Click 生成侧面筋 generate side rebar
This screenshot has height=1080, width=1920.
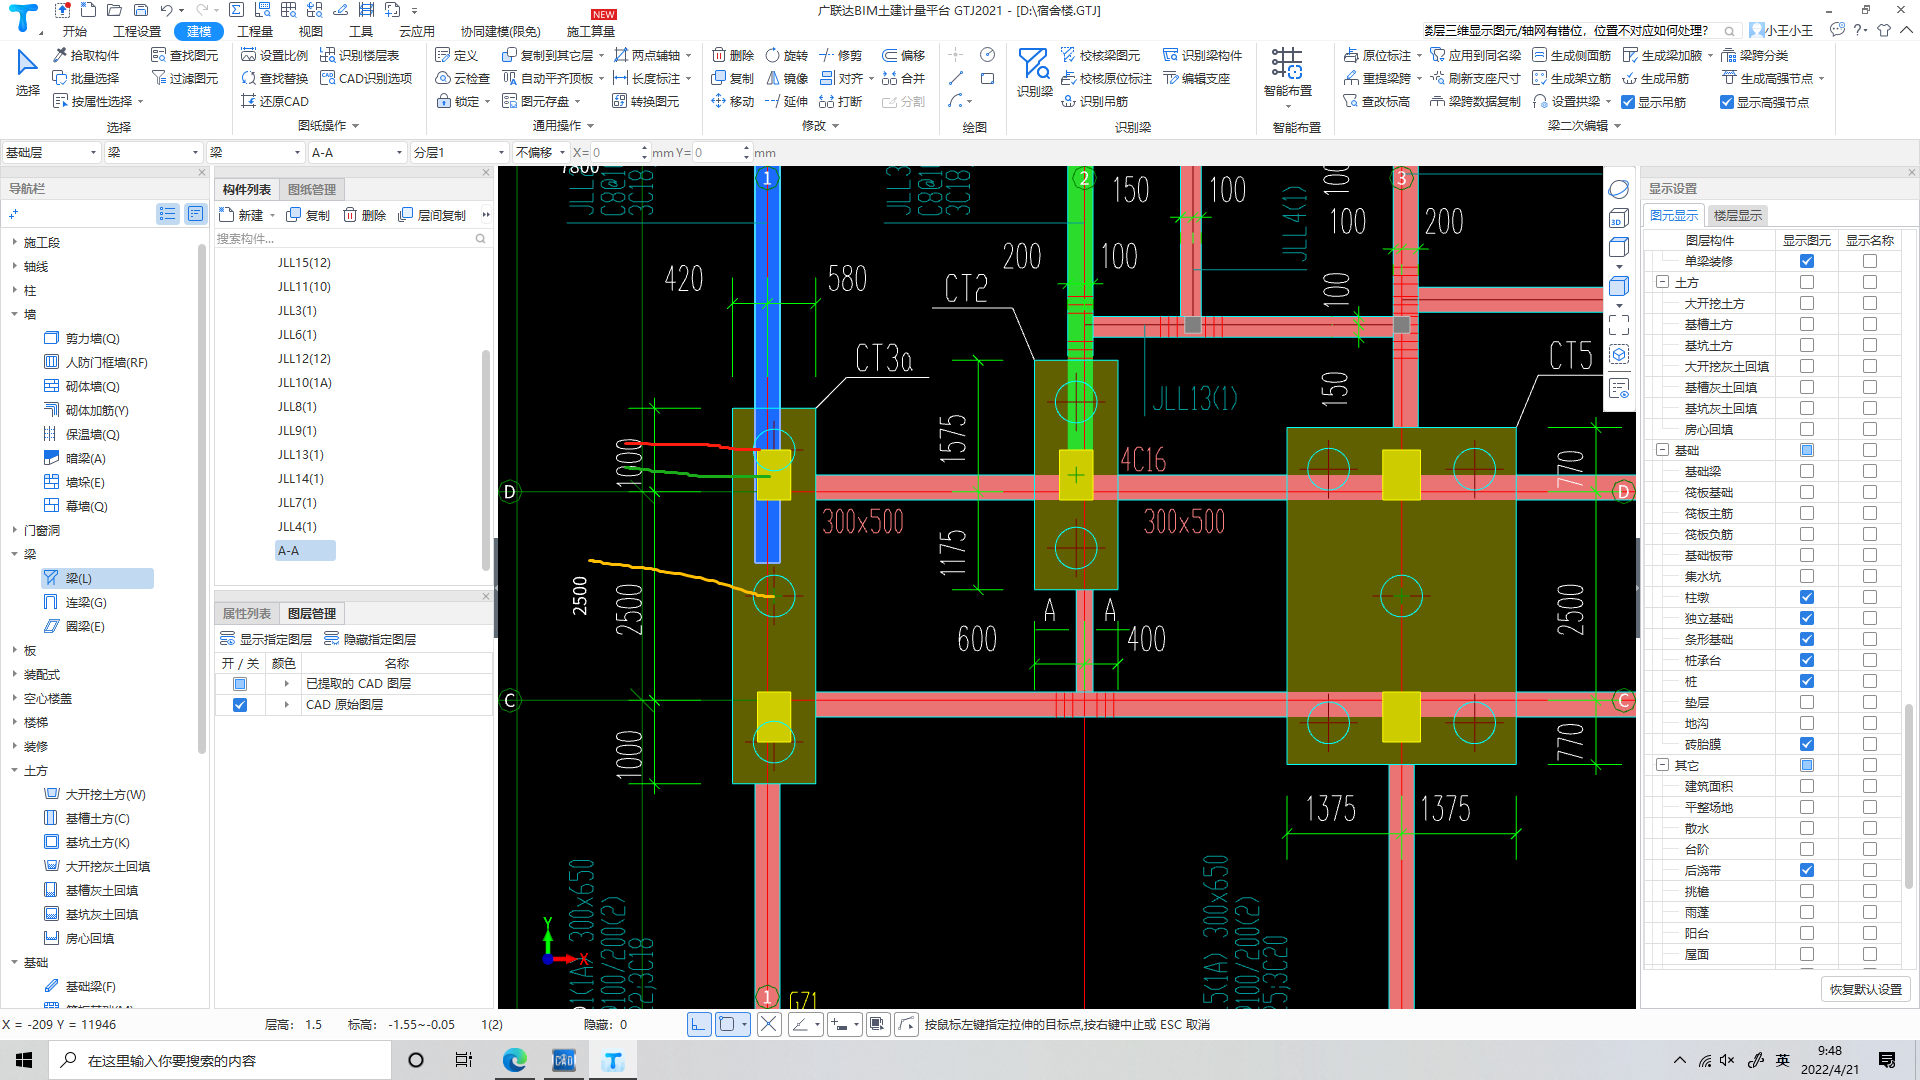pyautogui.click(x=1571, y=55)
